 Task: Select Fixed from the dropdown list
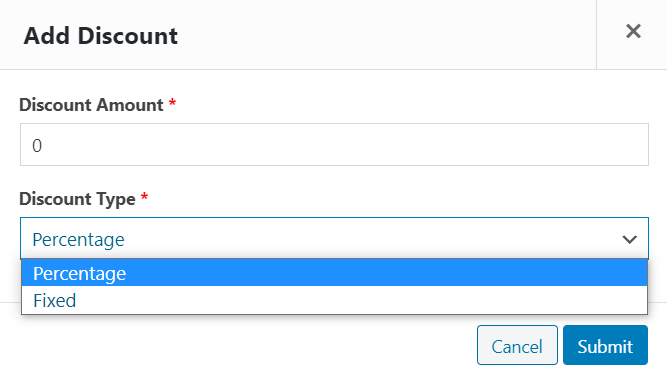(x=334, y=300)
